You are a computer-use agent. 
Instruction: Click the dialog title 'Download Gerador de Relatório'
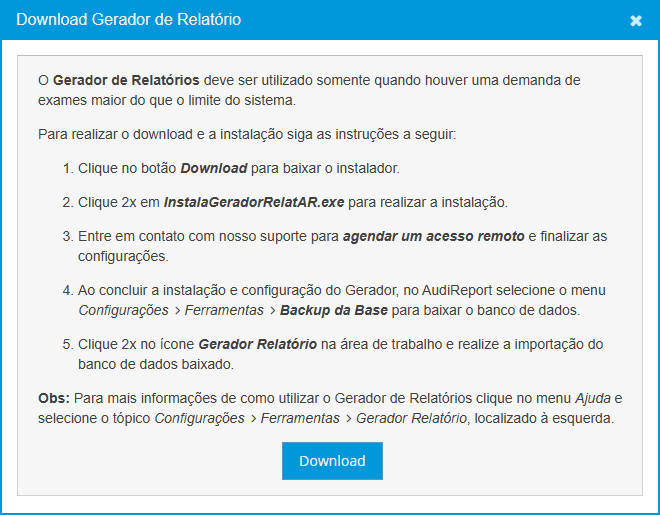[x=128, y=19]
